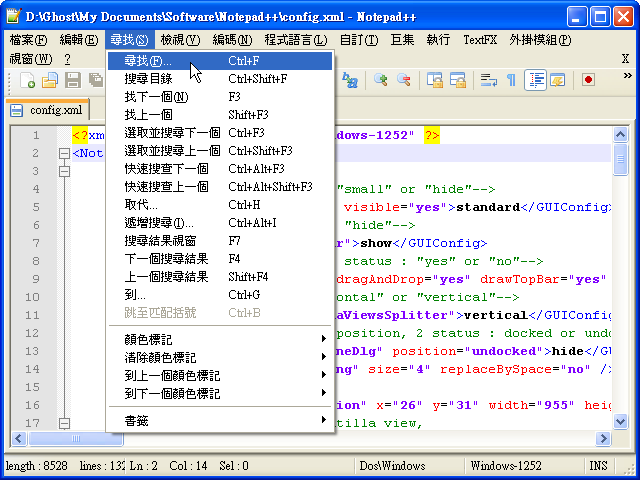Collapse the fold marker on line 3
Image resolution: width=640 pixels, height=480 pixels.
[x=64, y=171]
